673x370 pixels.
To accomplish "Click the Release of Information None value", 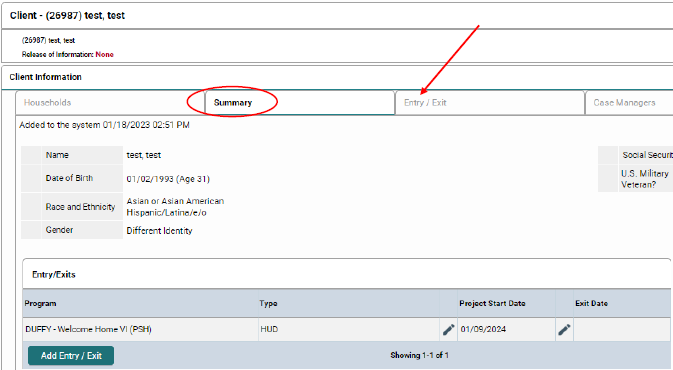I will (105, 55).
